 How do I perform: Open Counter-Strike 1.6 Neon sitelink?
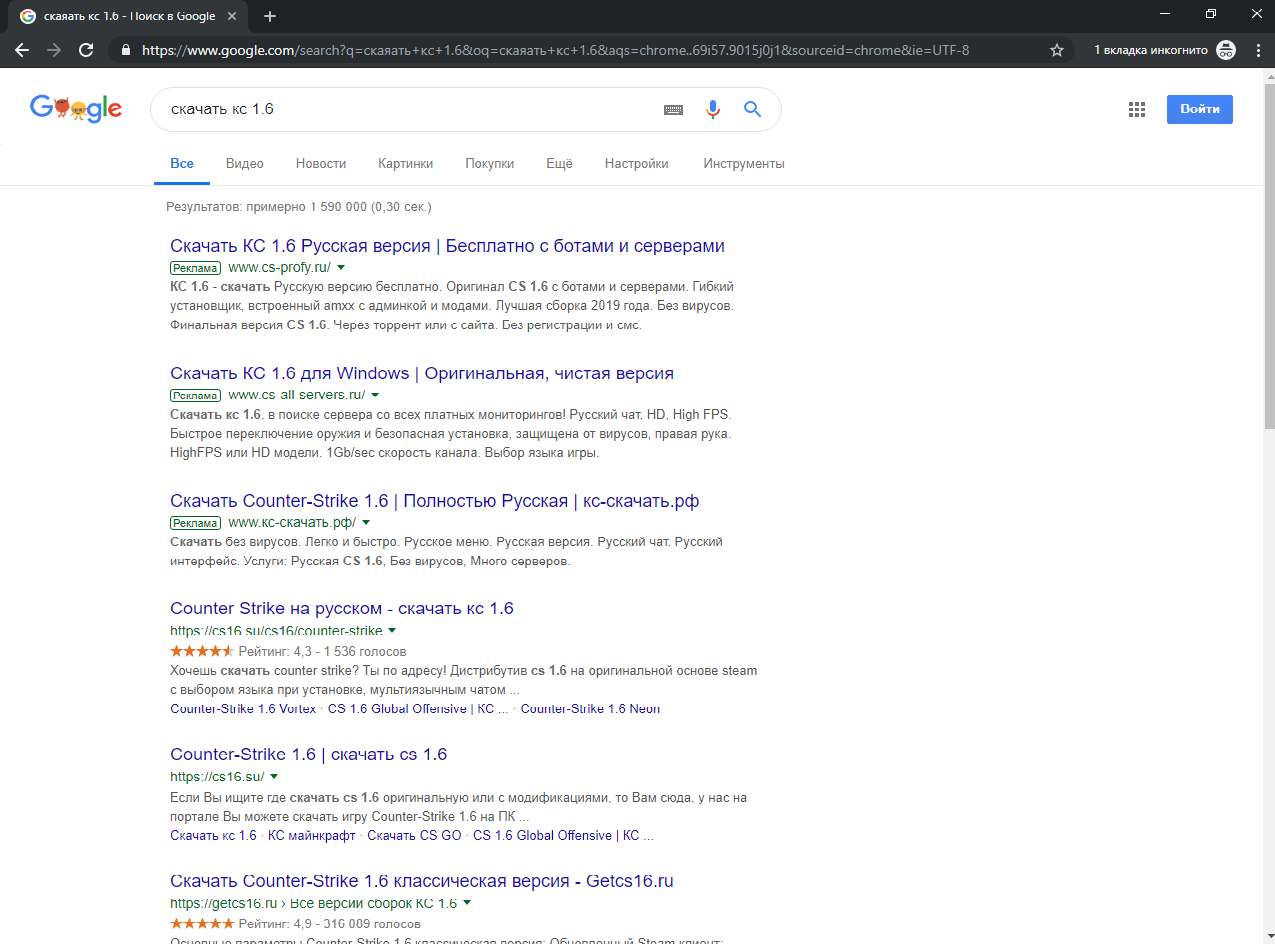(x=590, y=709)
